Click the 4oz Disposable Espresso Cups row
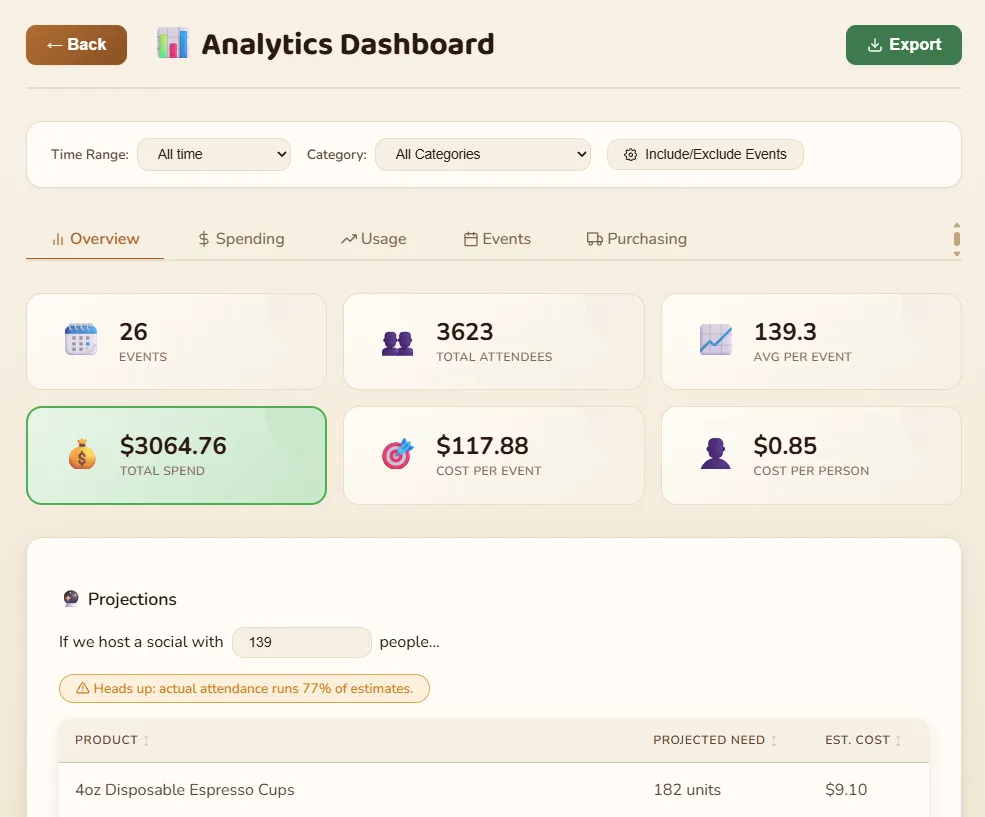 tap(494, 790)
